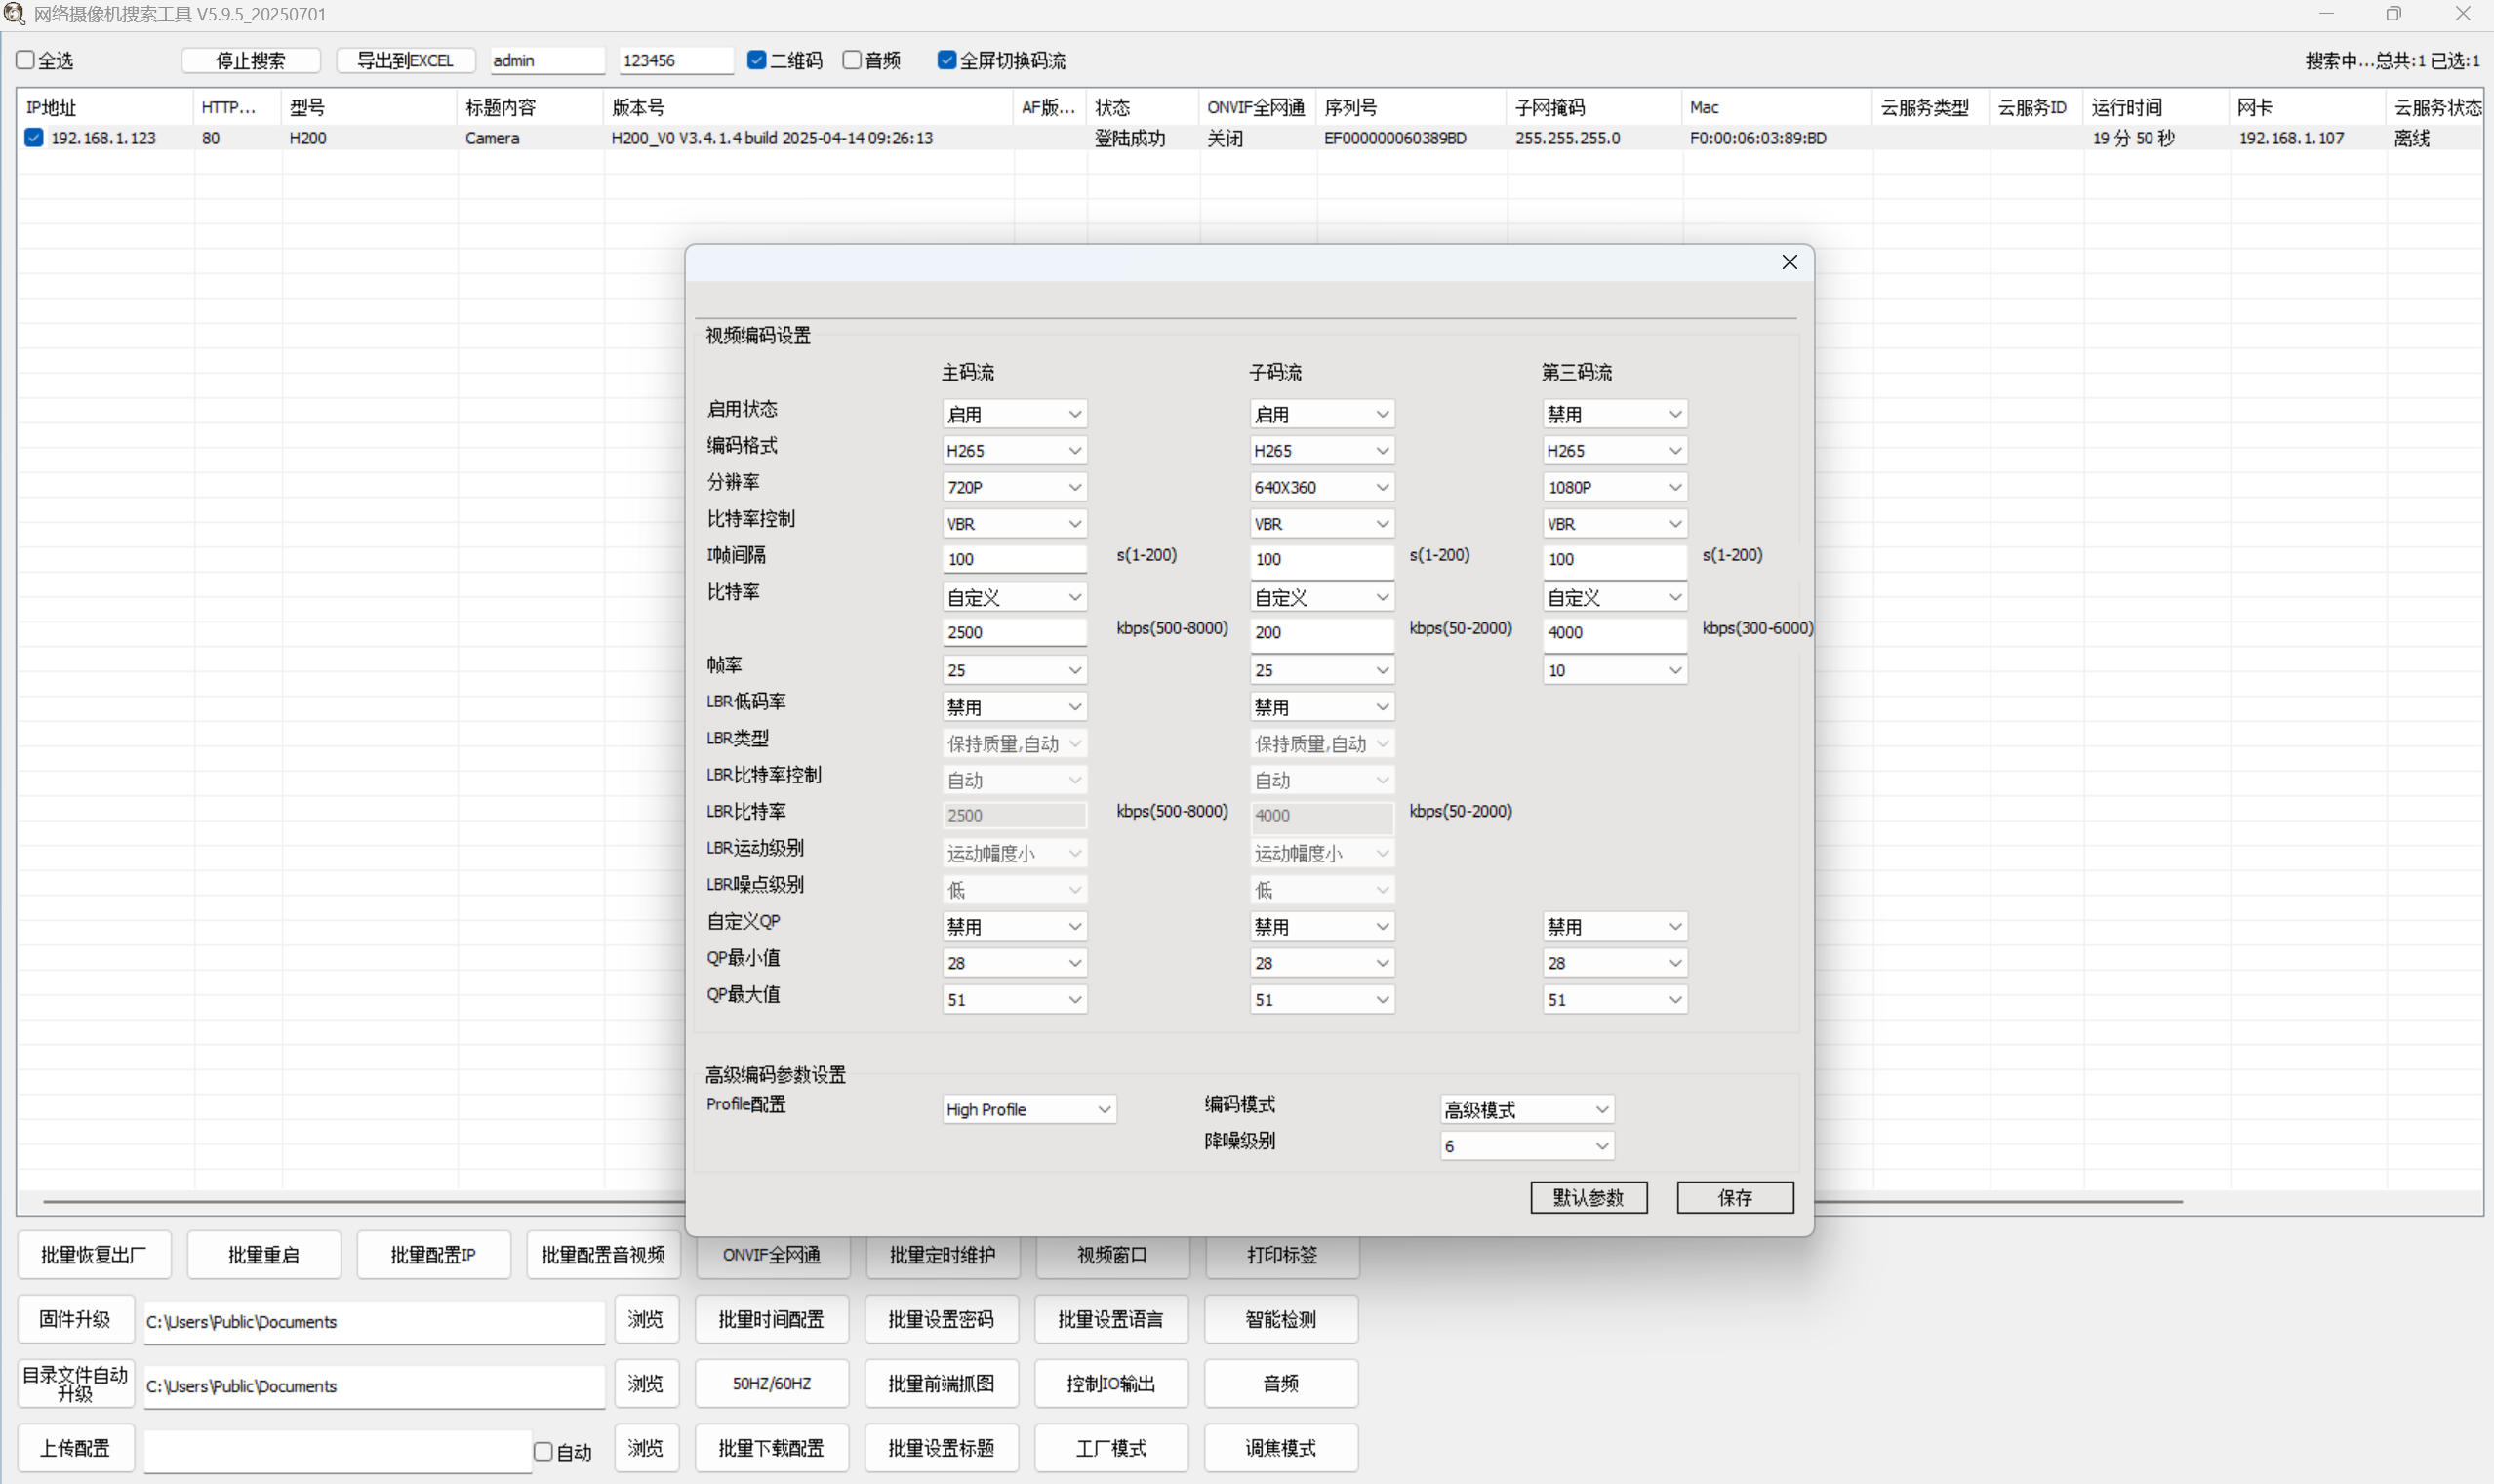Click the 默认参数 button
The height and width of the screenshot is (1484, 2494).
(1588, 1197)
